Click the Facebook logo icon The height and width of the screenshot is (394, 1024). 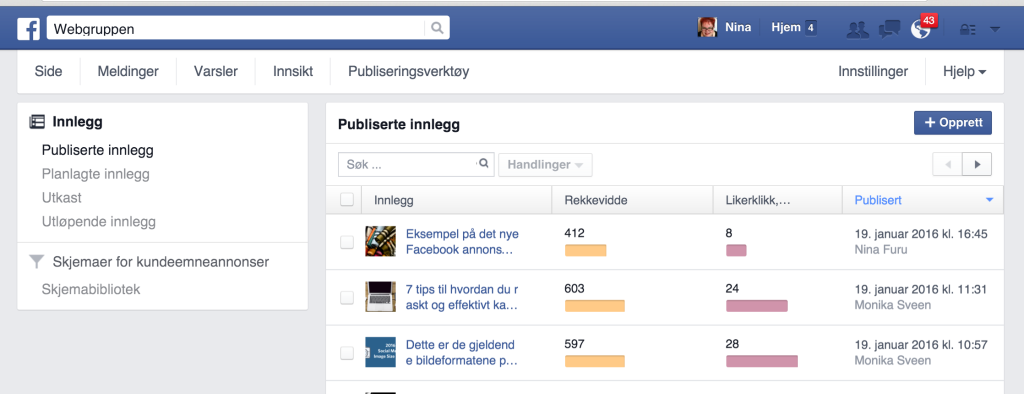click(28, 28)
